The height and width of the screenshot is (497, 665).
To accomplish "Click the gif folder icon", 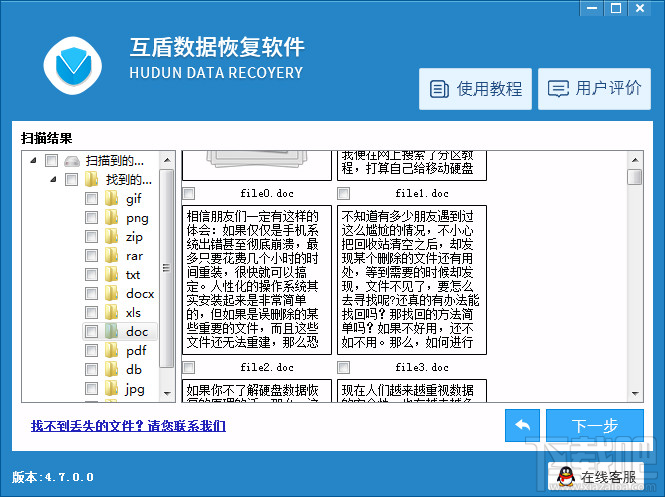I will [x=112, y=198].
